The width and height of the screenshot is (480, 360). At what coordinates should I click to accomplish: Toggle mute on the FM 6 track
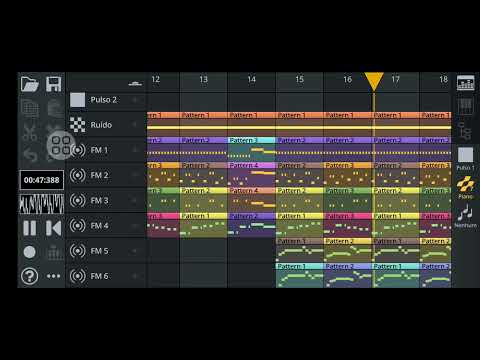[135, 276]
